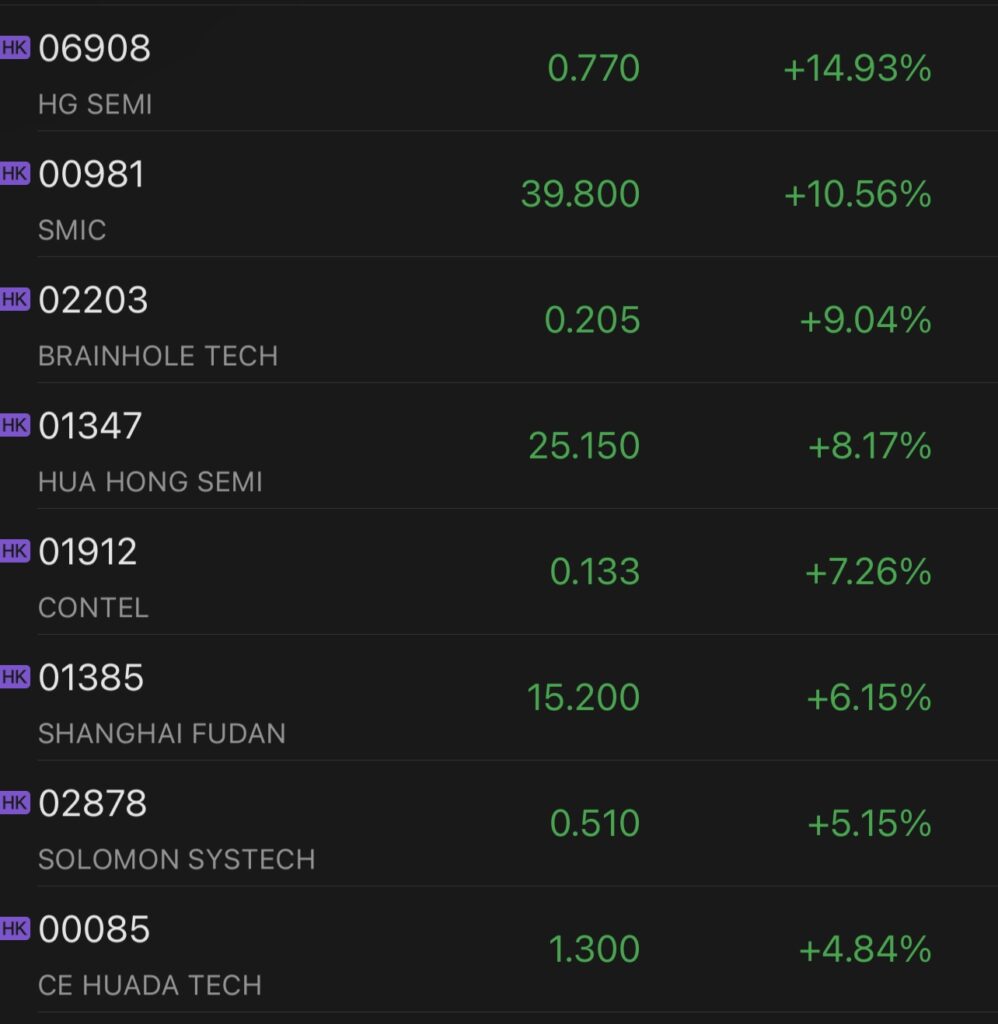The image size is (998, 1024).
Task: Tap the HK badge beside 00085
Action: 15,929
